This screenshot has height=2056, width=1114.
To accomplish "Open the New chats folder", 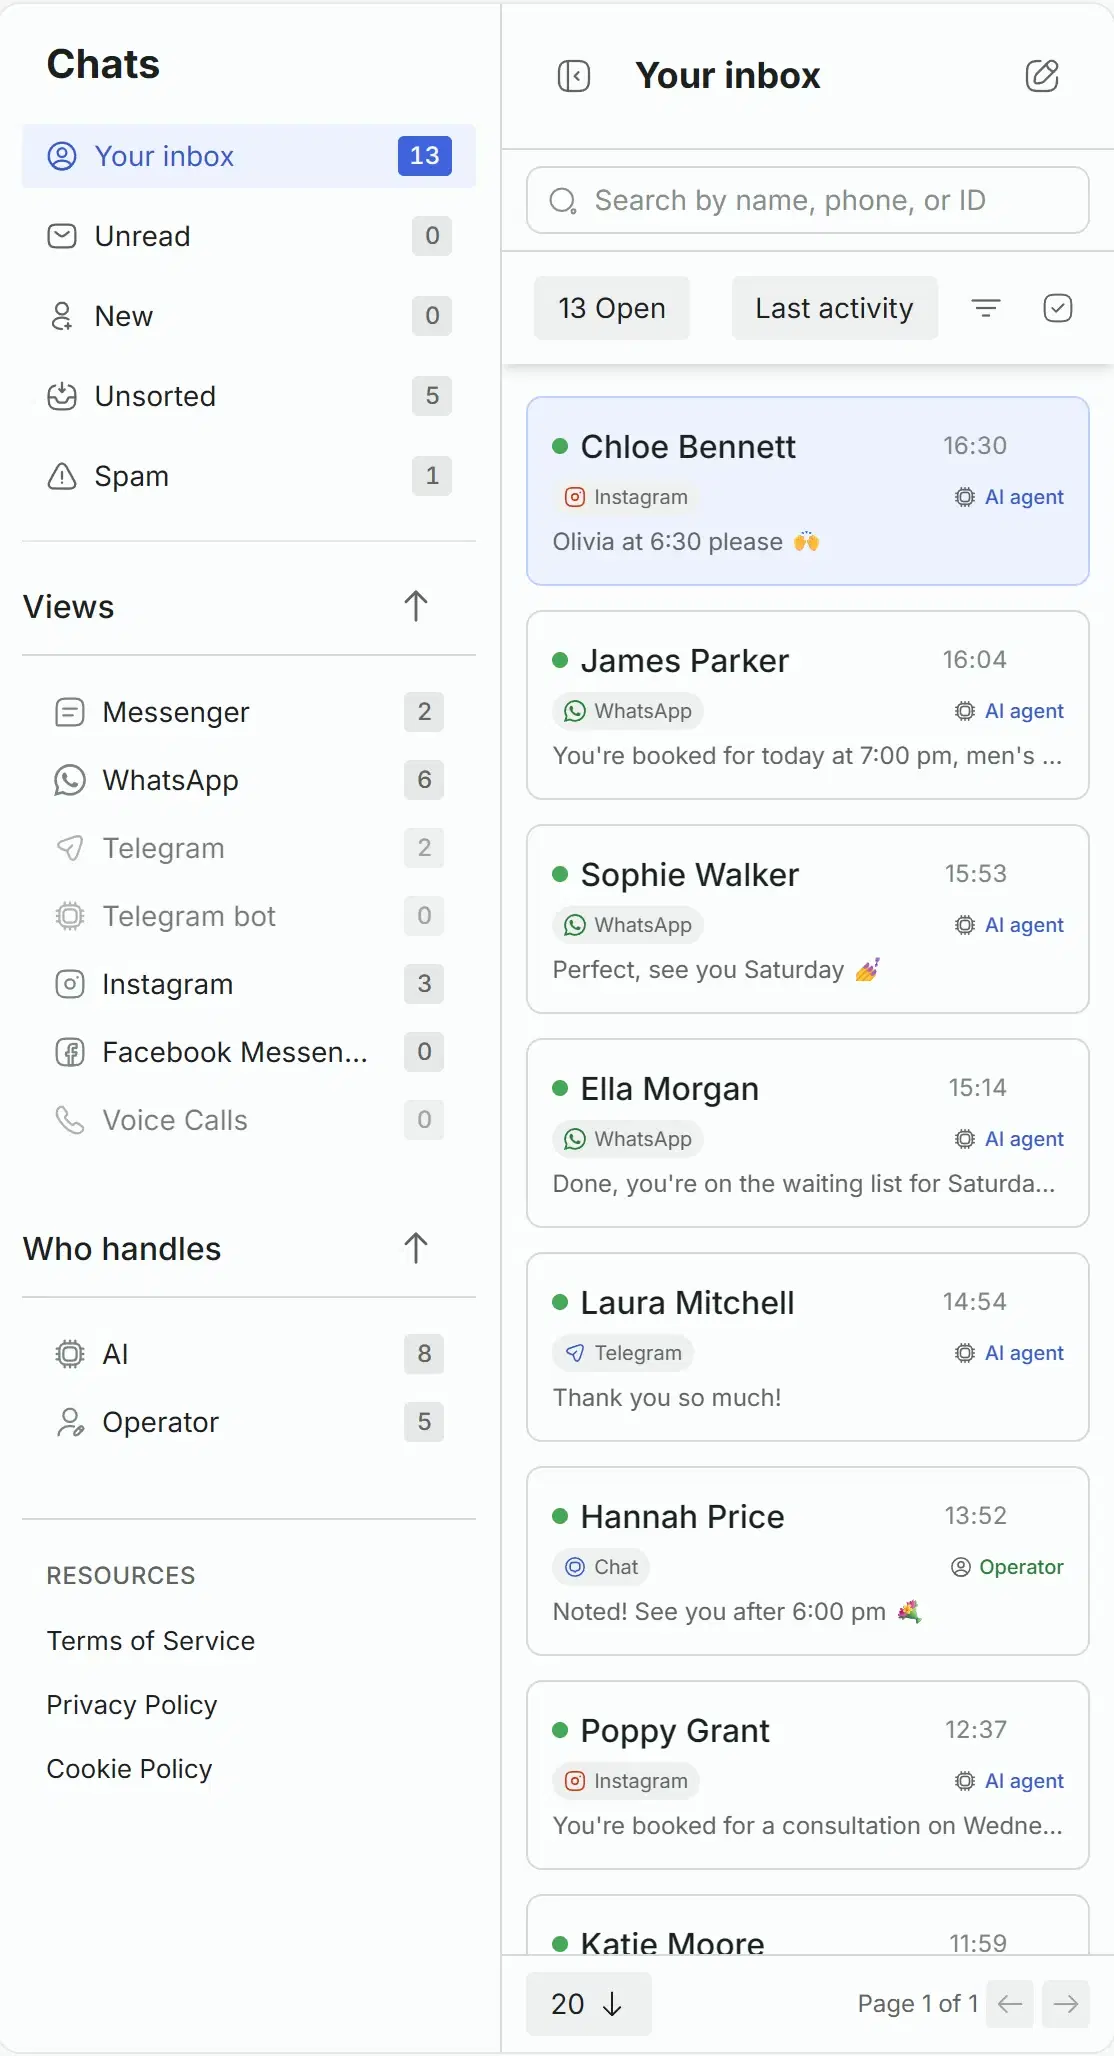I will pos(249,316).
